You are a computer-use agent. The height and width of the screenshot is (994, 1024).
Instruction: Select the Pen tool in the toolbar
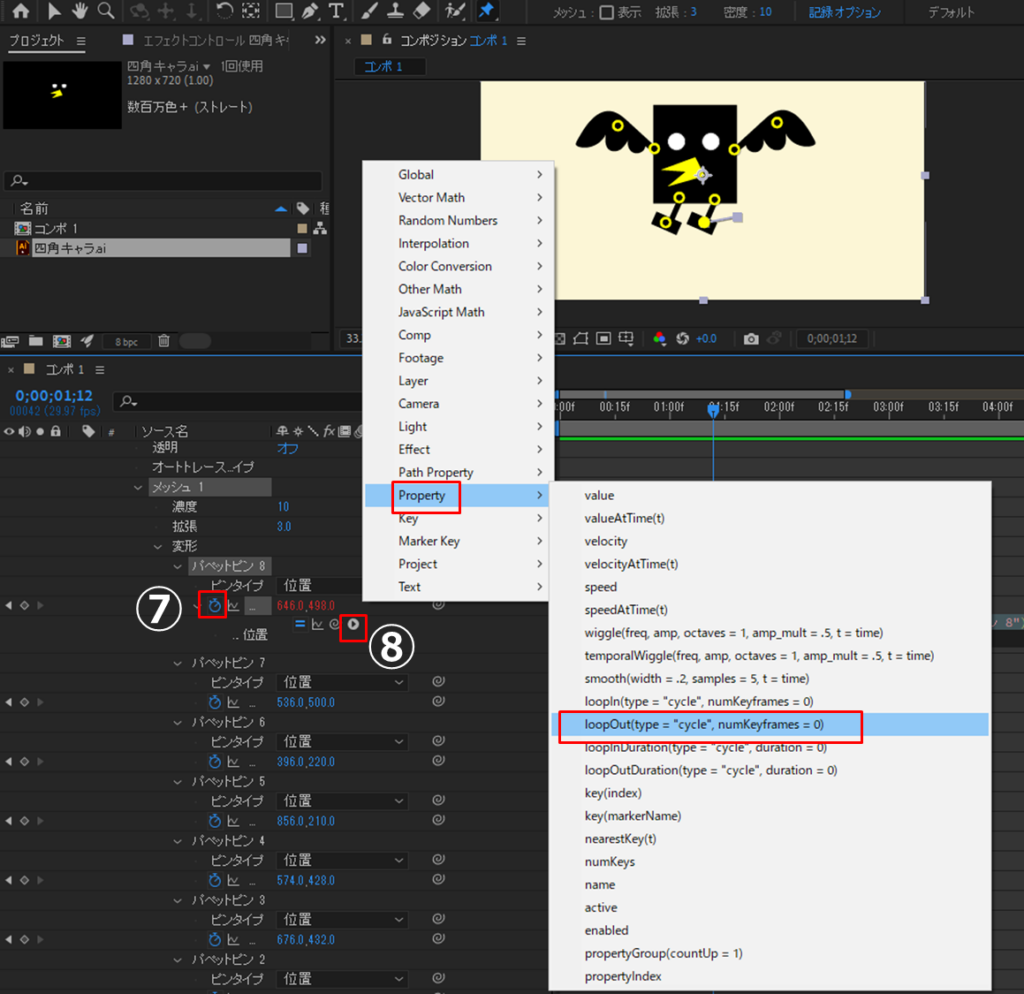pos(310,12)
